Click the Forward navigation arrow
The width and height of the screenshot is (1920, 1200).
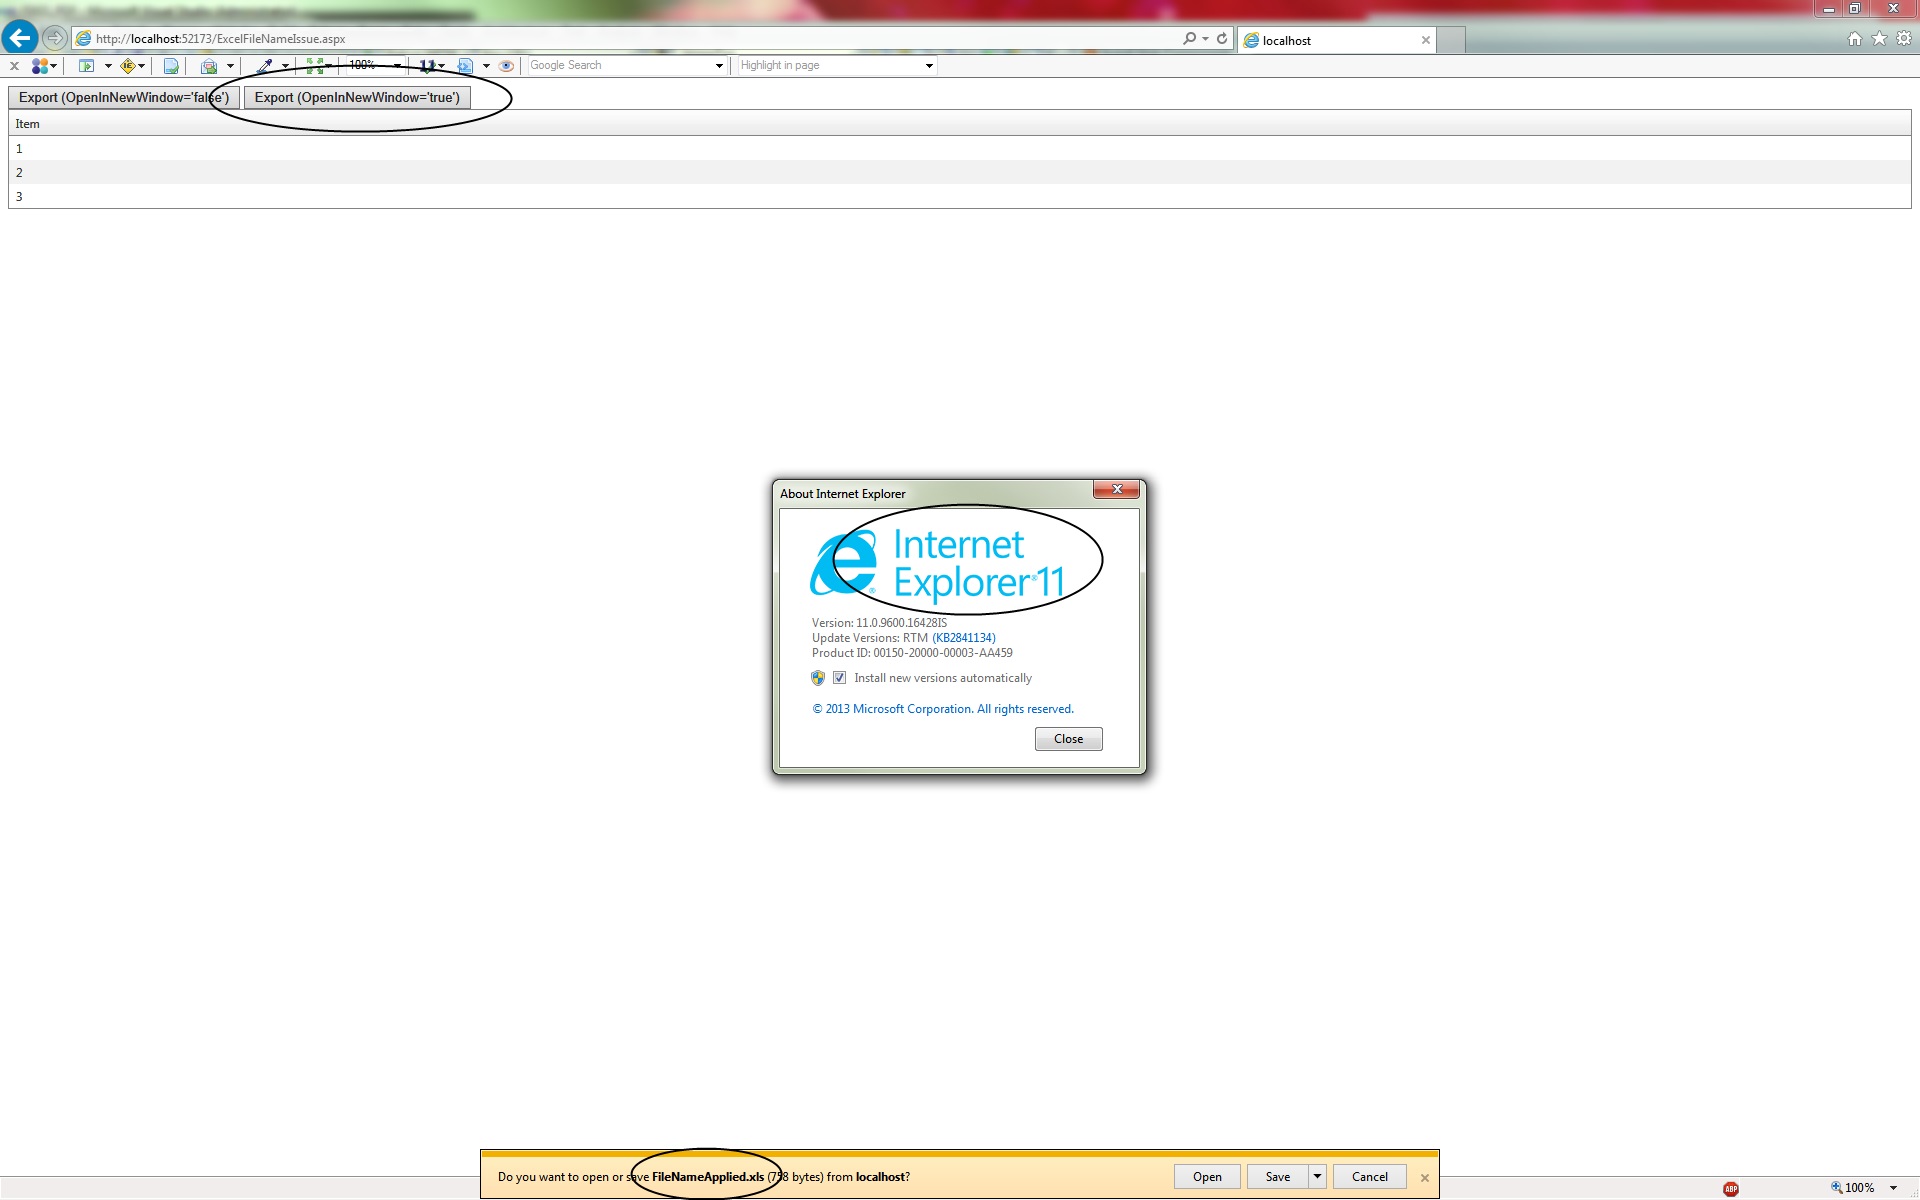tap(55, 38)
